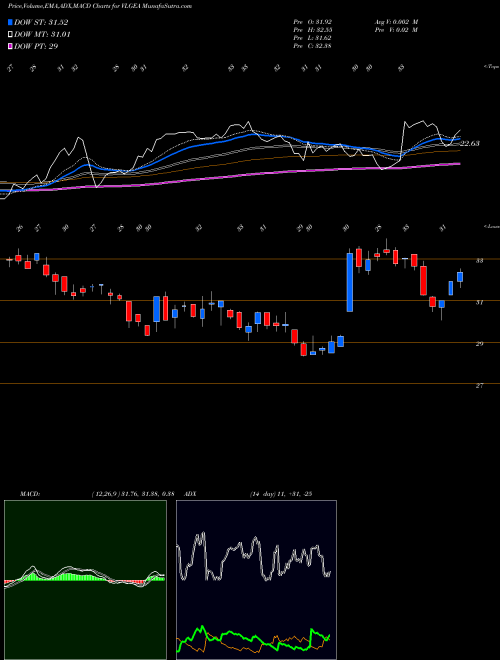Click the MACD (12,26,9) parameters text
This screenshot has height=660, width=500.
133,494
